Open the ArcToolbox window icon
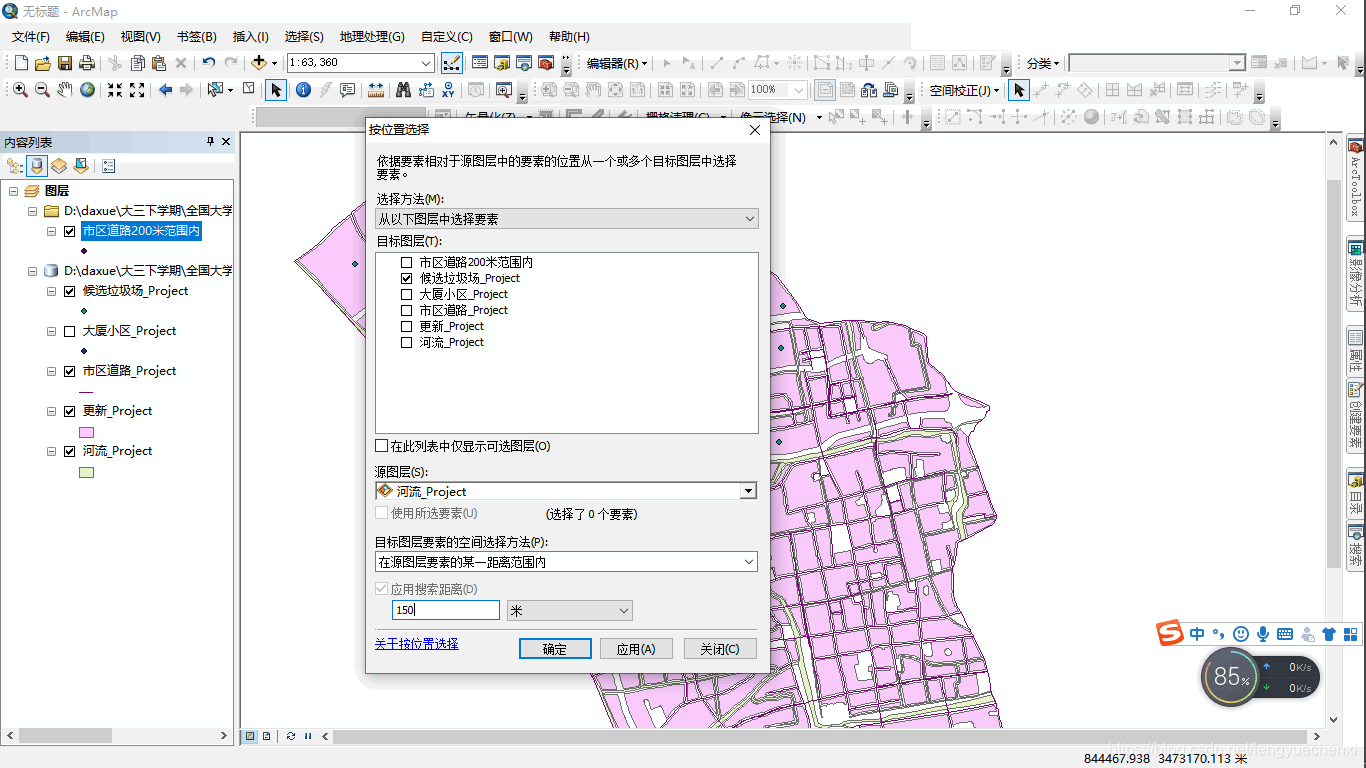 click(546, 63)
